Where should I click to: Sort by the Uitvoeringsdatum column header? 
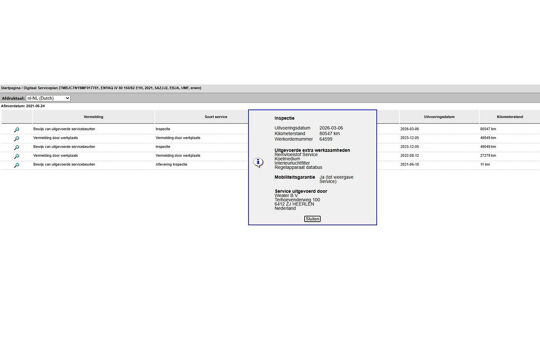[x=439, y=117]
